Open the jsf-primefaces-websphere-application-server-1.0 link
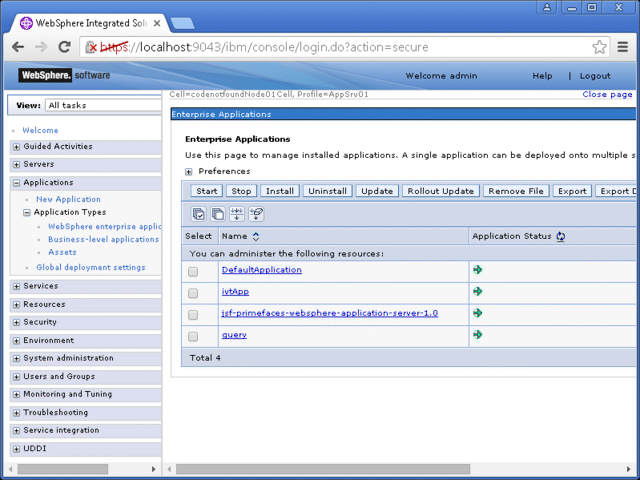This screenshot has width=640, height=480. click(x=329, y=313)
